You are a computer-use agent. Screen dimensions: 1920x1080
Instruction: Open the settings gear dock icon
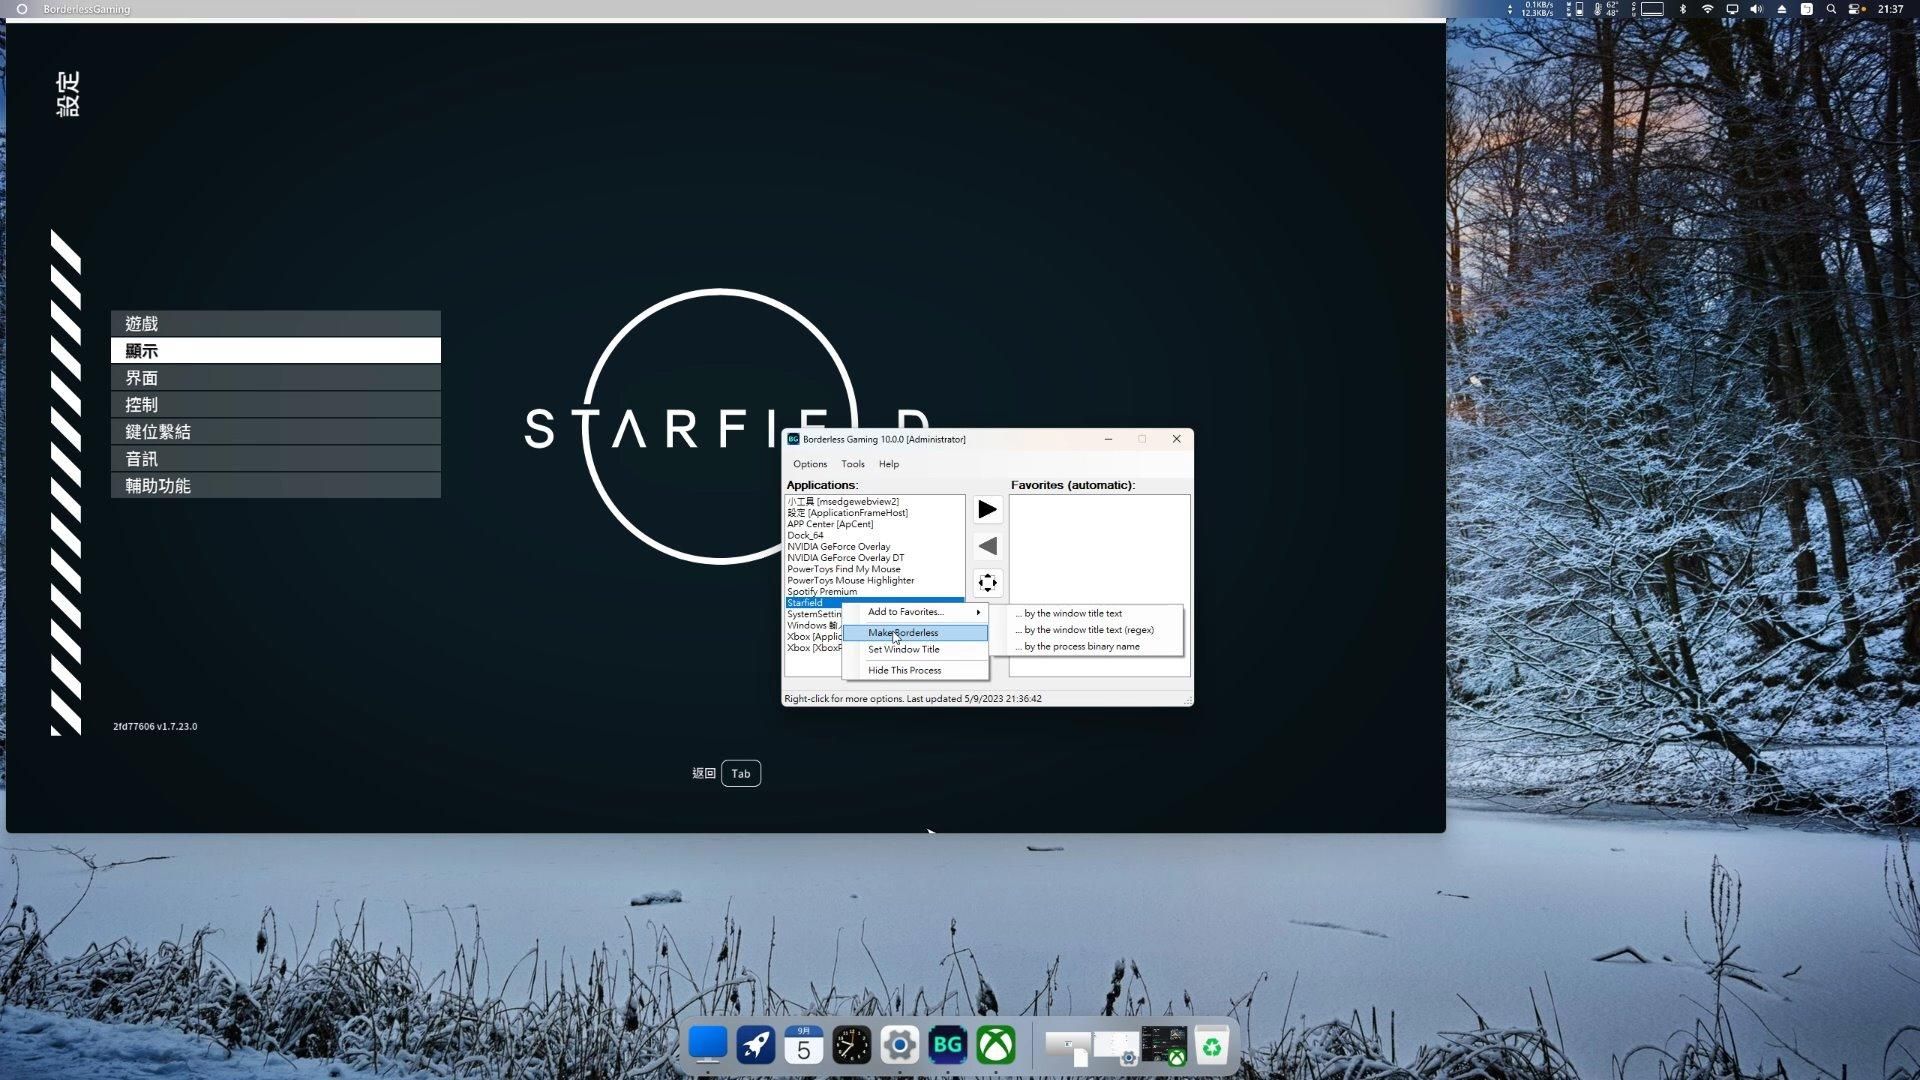899,1046
